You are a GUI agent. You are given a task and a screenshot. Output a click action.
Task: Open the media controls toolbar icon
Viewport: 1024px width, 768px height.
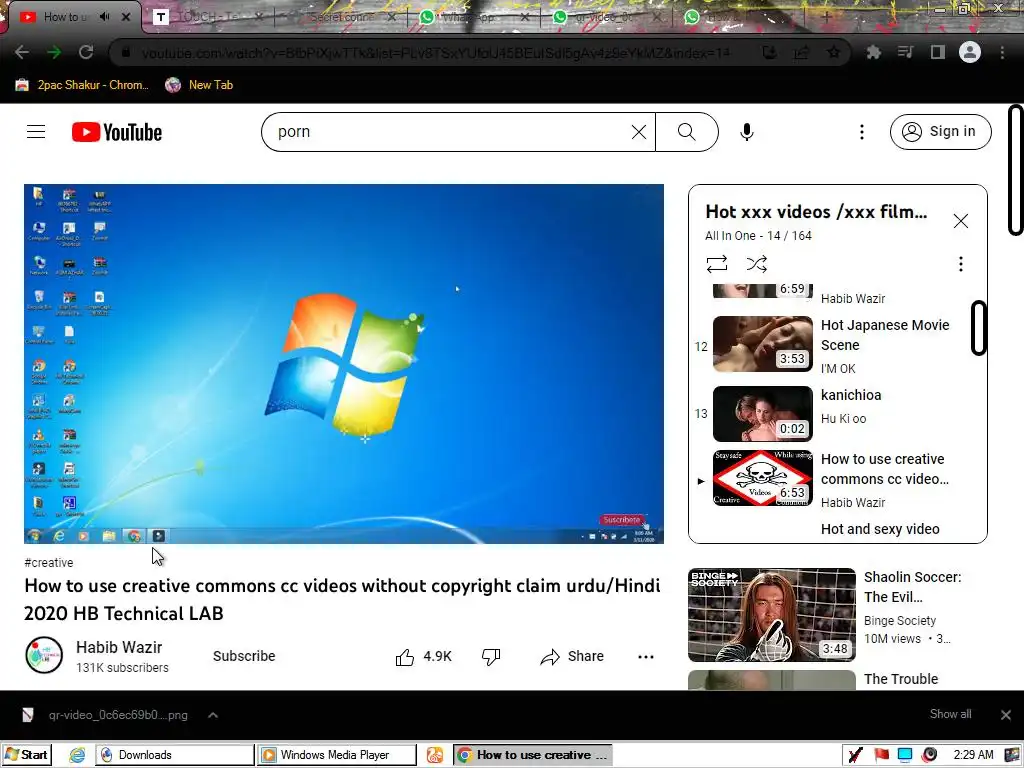(905, 52)
